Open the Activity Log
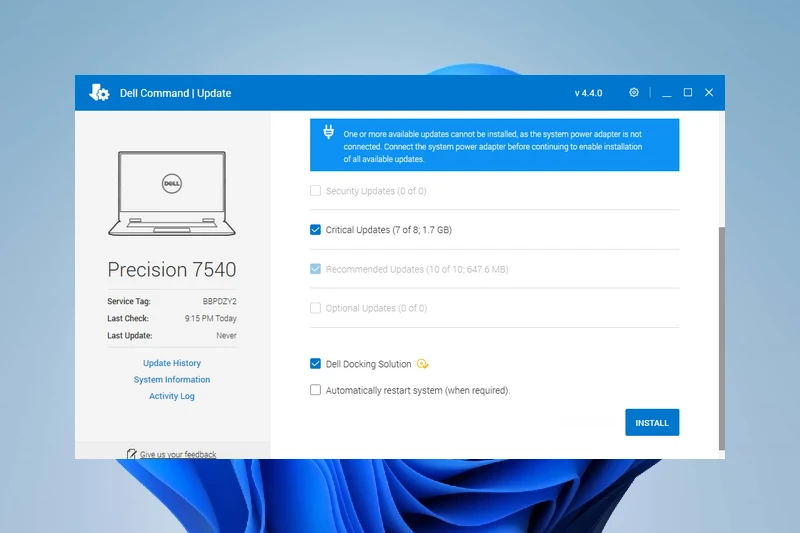Screen dimensions: 800x533 coord(172,396)
